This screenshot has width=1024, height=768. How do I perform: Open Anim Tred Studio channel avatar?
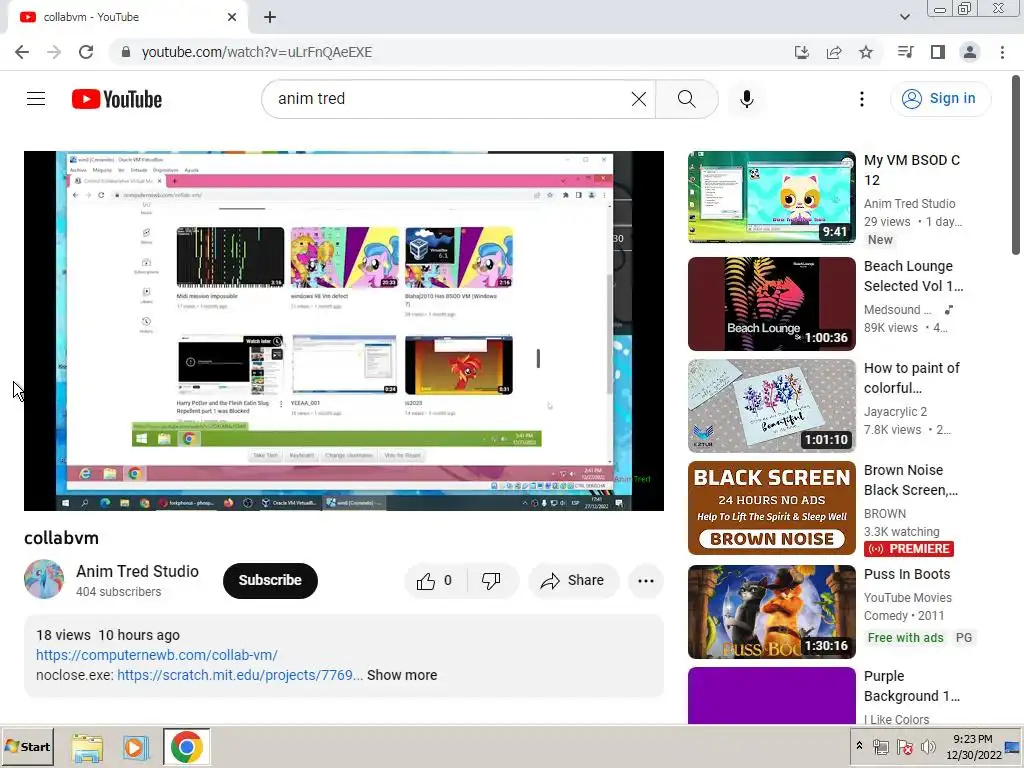click(x=44, y=579)
